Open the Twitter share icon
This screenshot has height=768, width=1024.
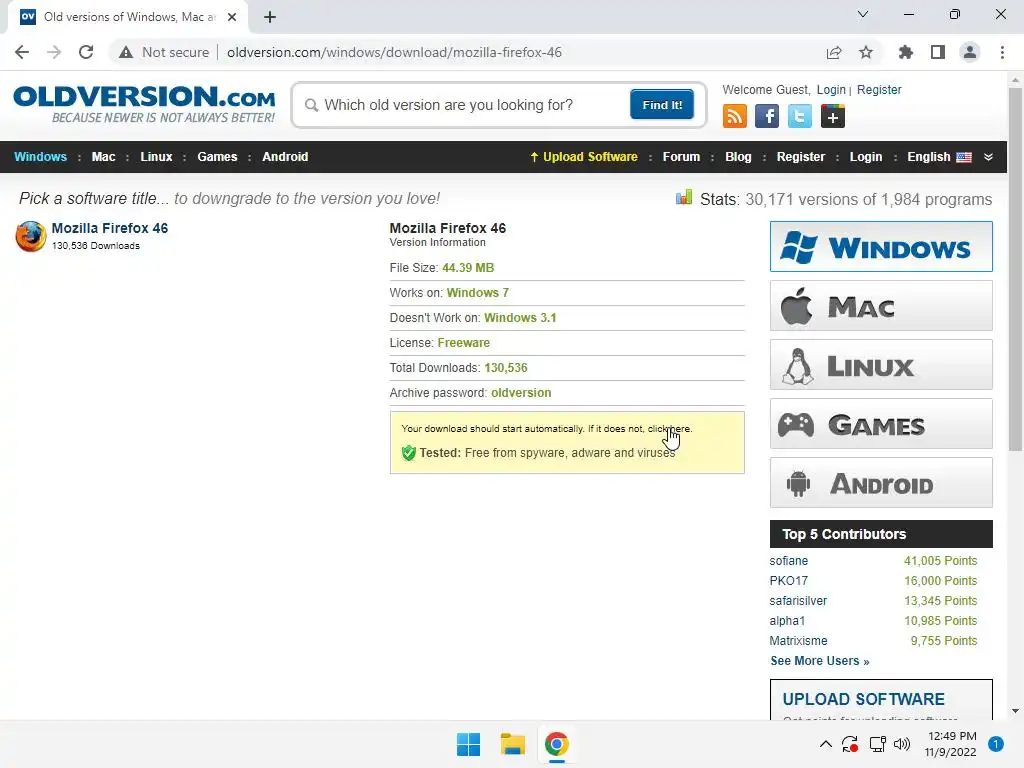[800, 117]
